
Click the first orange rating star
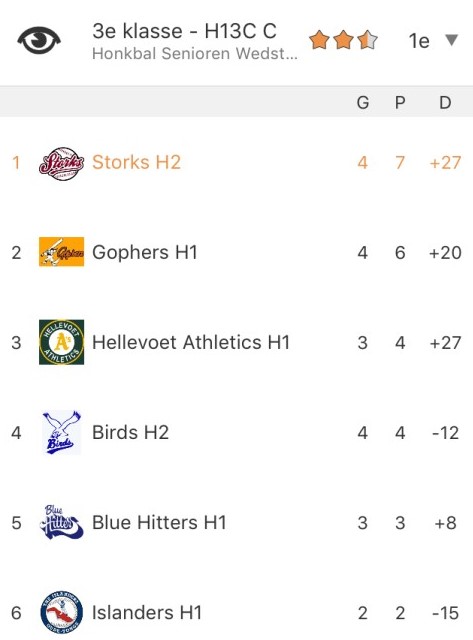point(319,40)
